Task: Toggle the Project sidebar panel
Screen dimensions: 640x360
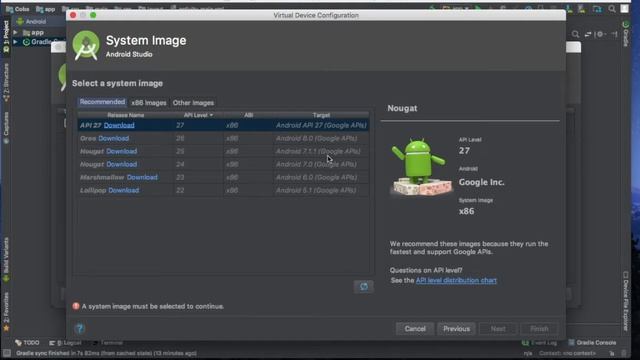Action: click(6, 37)
